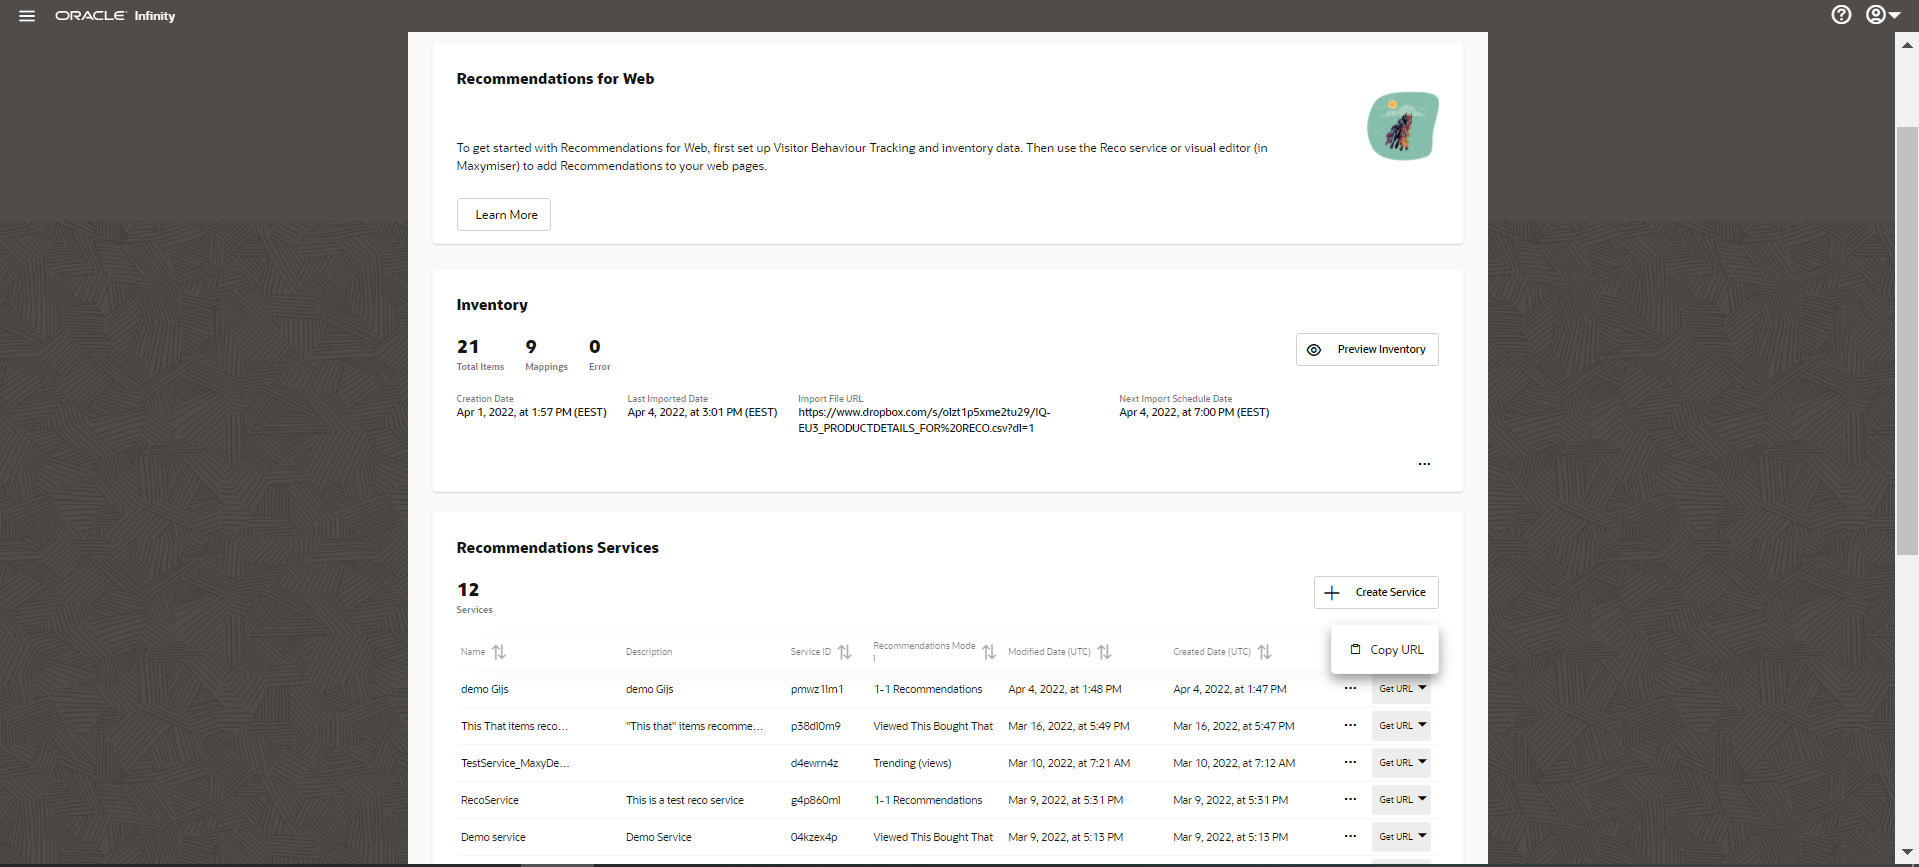Open the TestService_MaxyDe service

pyautogui.click(x=515, y=763)
